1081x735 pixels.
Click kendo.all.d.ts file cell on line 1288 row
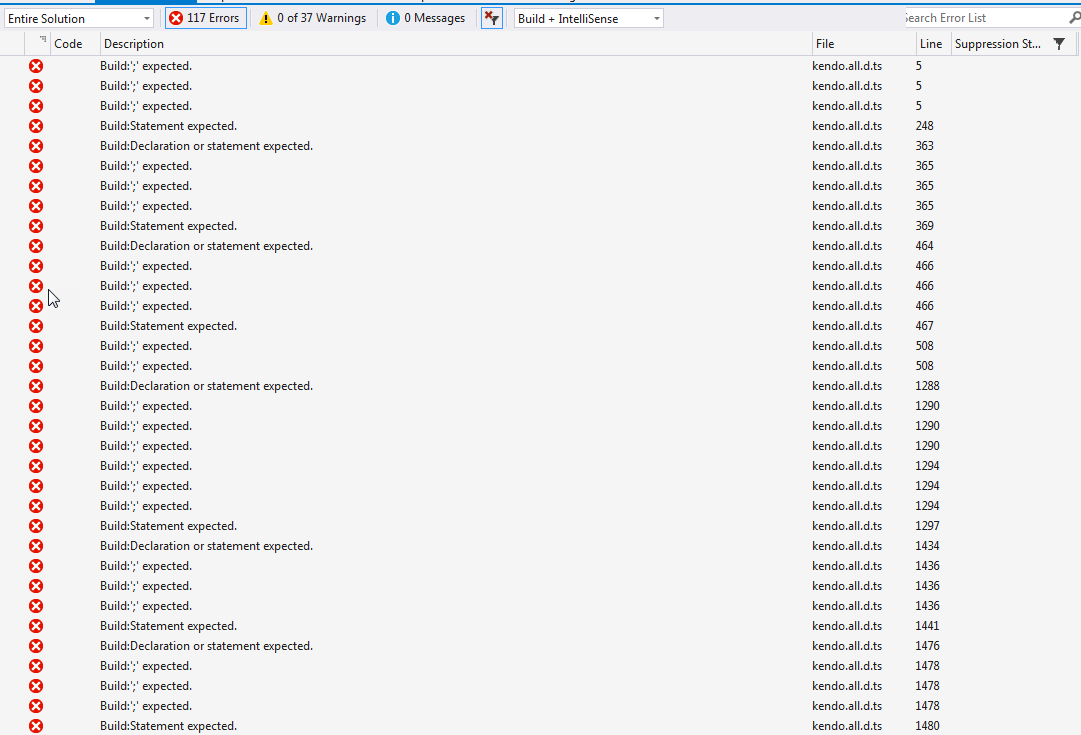tap(847, 386)
